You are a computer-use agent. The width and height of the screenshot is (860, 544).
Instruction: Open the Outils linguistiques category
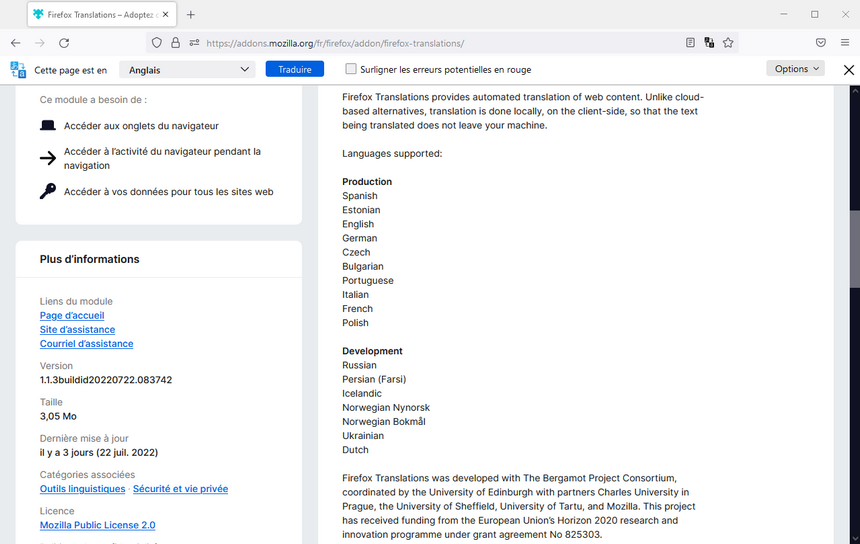82,489
